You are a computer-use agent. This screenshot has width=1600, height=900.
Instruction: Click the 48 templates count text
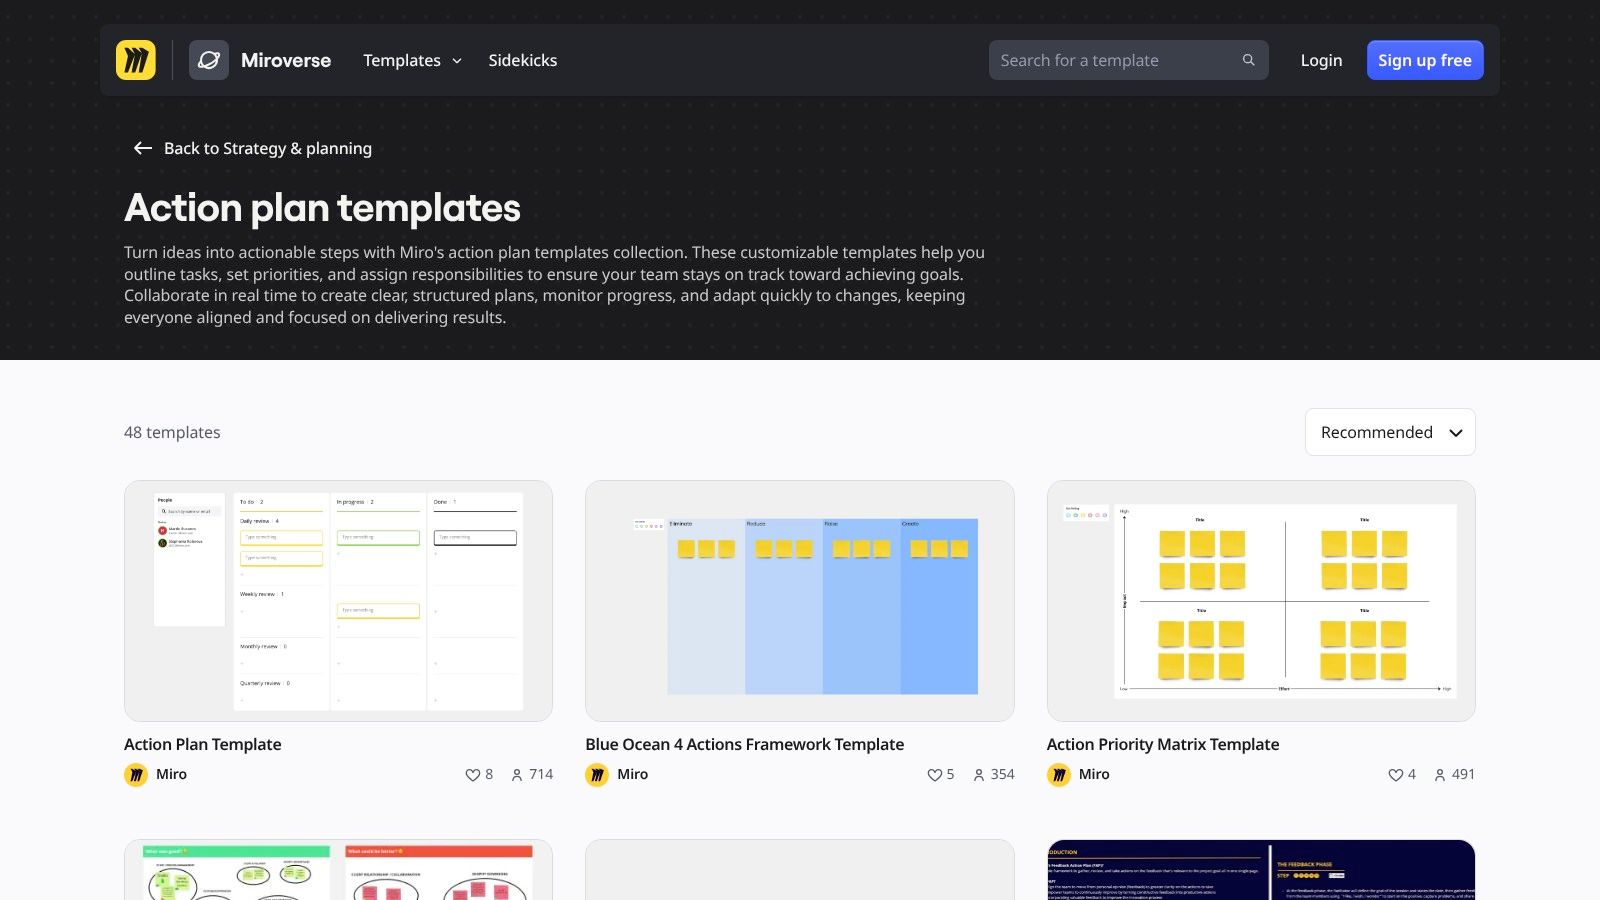[172, 432]
